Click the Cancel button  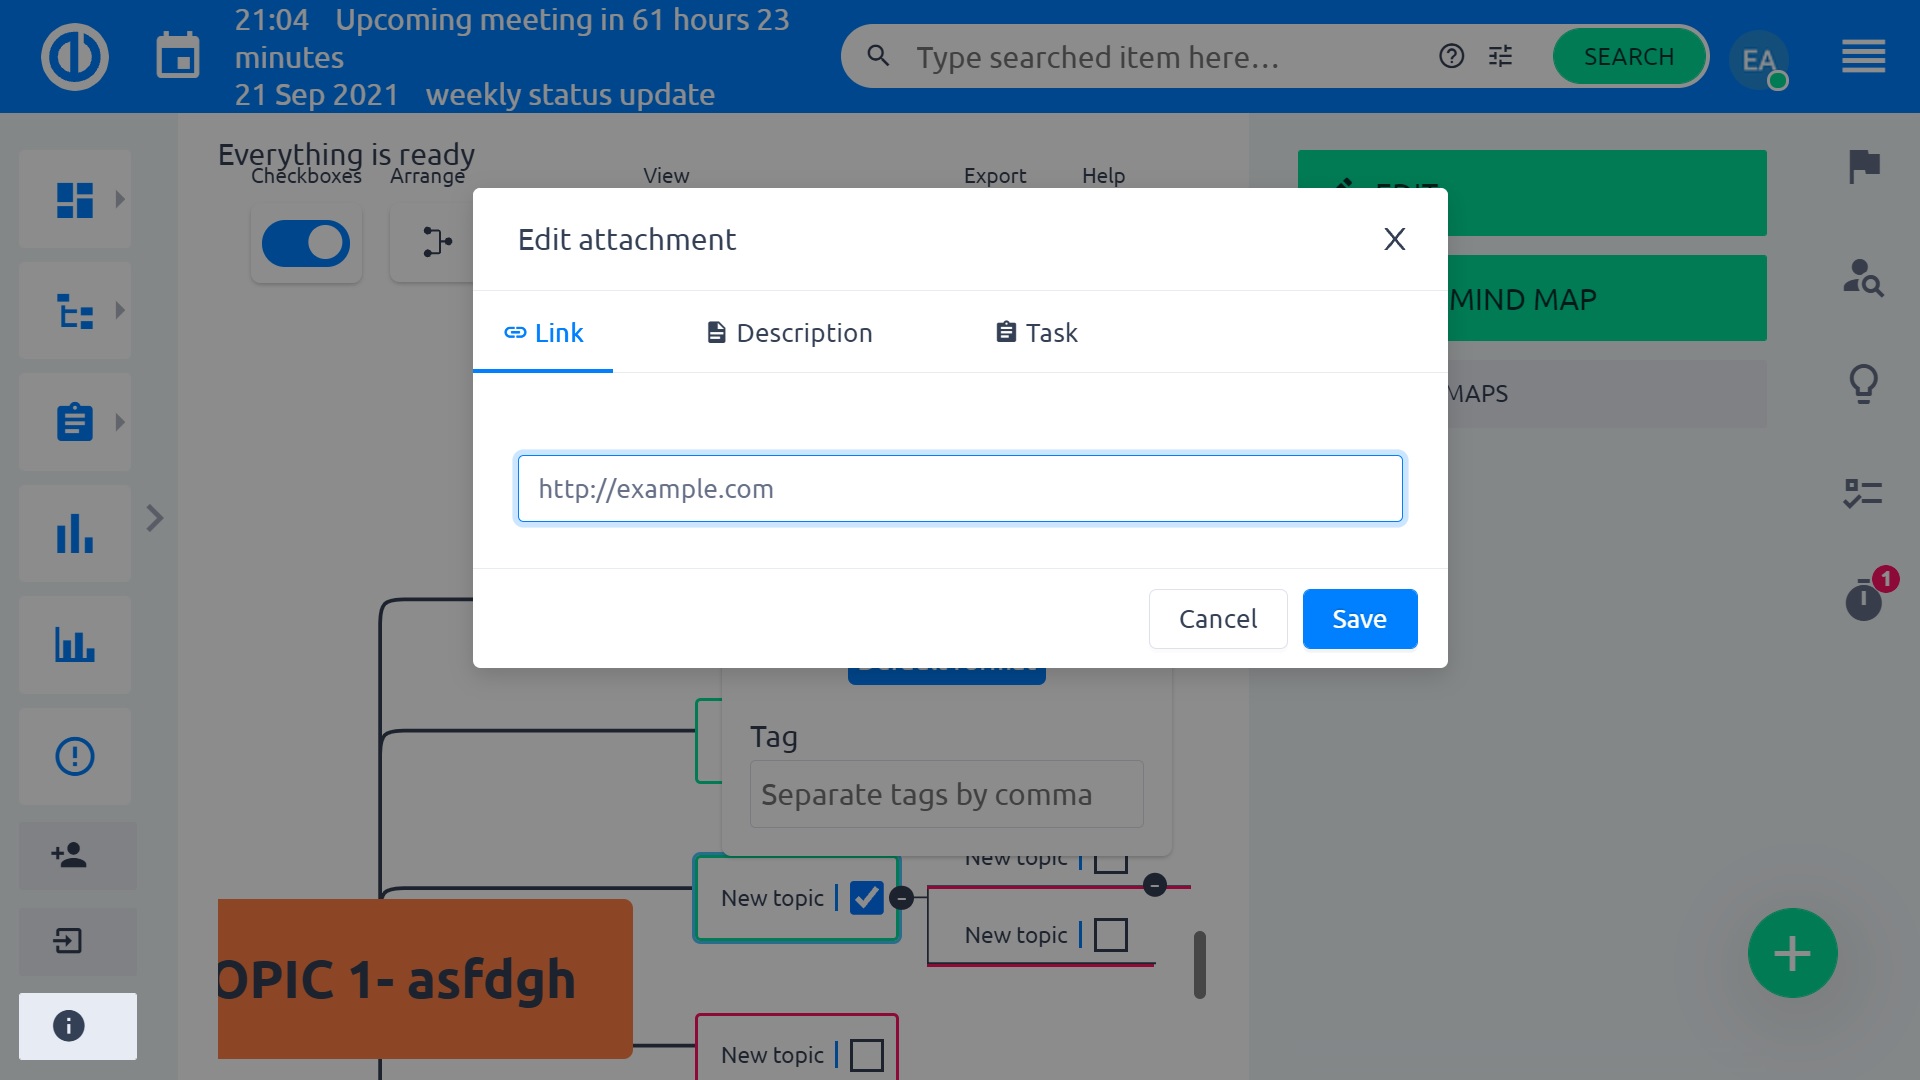(x=1217, y=619)
